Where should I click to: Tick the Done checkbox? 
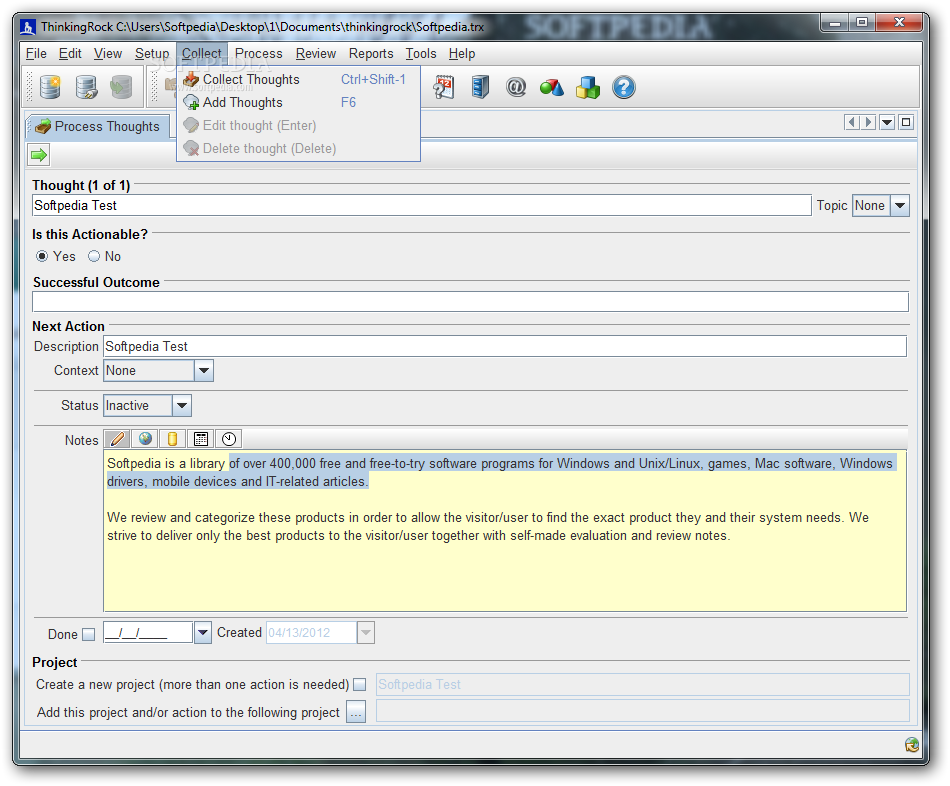(88, 634)
